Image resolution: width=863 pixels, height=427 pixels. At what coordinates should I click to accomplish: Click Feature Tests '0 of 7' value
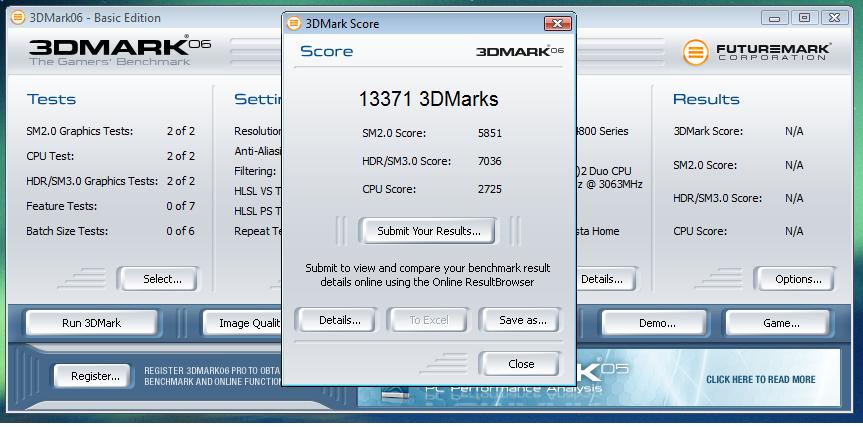click(181, 206)
